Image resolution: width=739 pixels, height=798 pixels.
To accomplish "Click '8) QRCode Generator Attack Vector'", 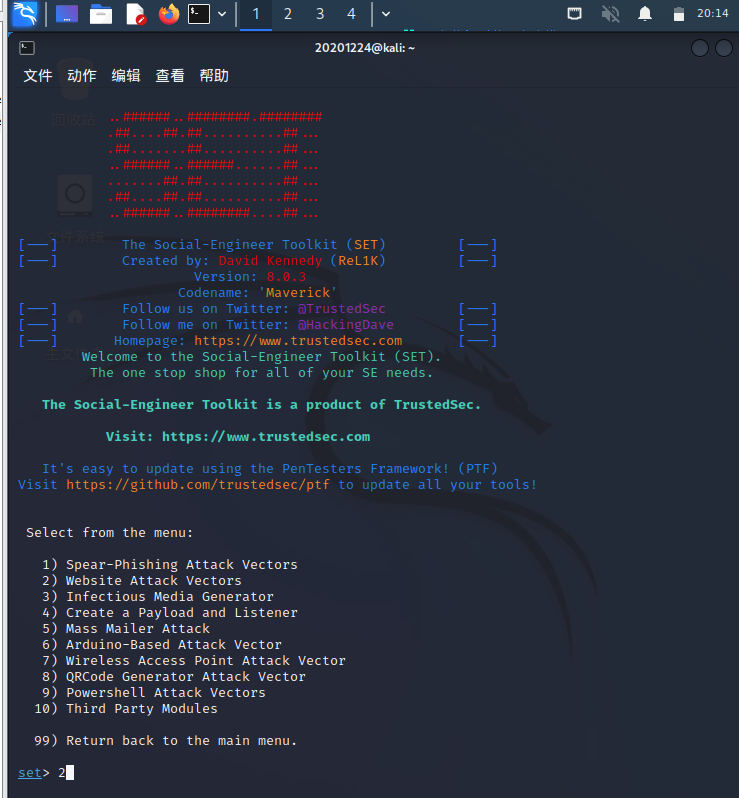I will click(174, 677).
